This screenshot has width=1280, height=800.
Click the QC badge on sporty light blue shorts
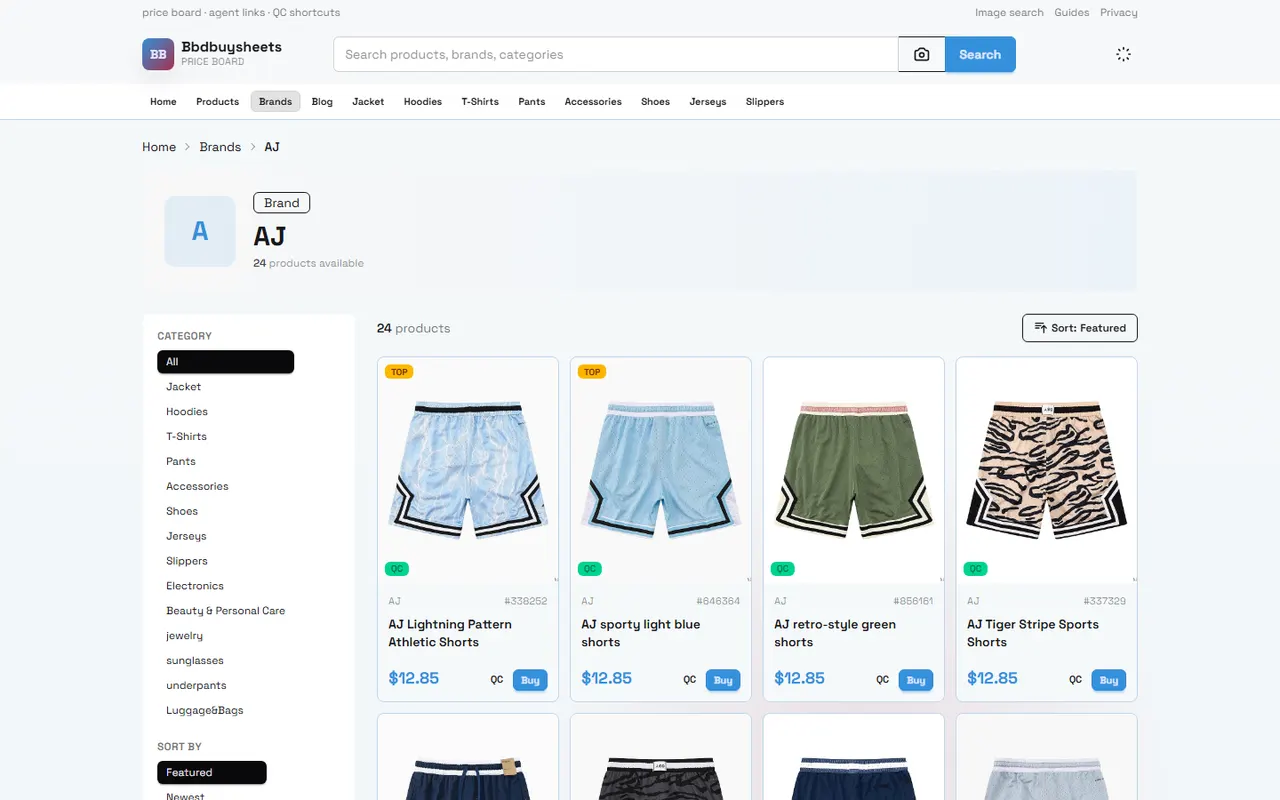(590, 569)
